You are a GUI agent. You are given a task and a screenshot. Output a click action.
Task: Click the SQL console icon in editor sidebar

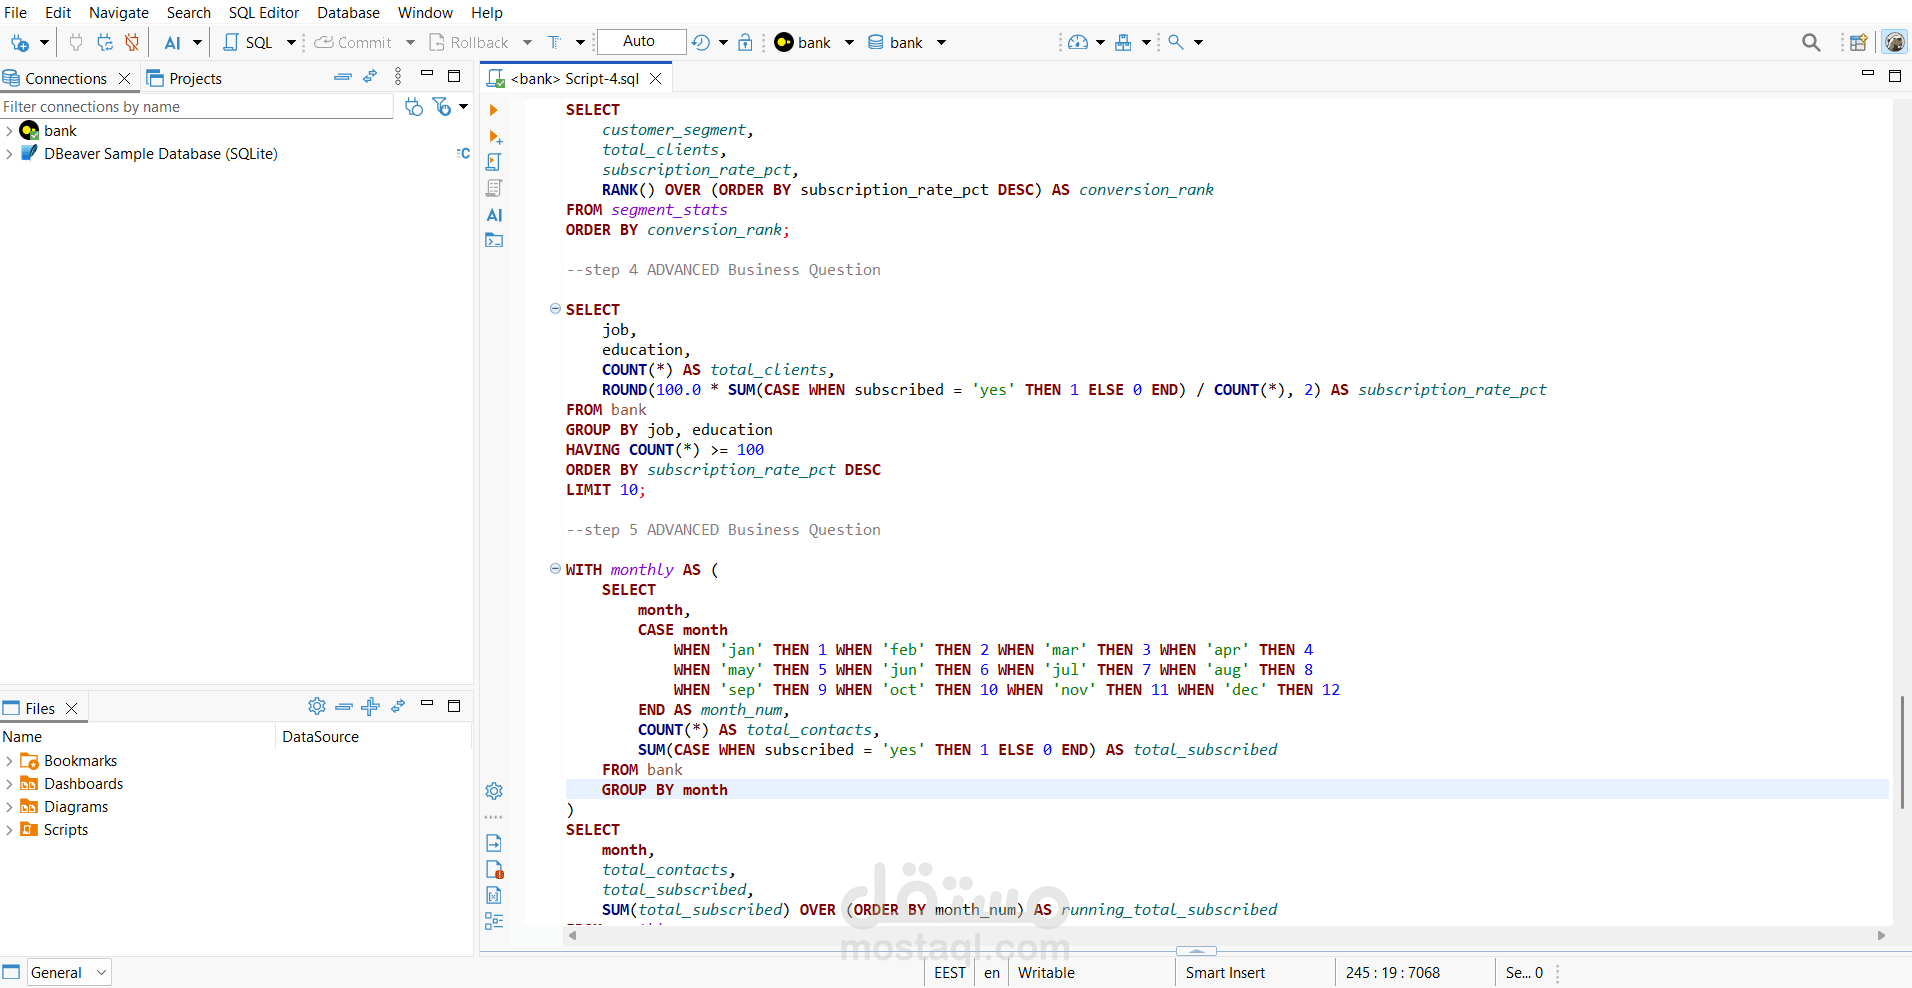494,240
